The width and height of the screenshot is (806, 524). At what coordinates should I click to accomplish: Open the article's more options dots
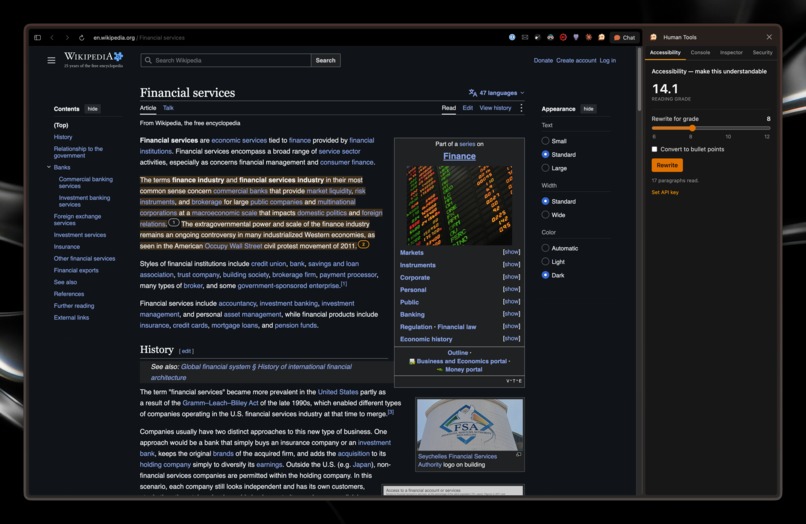(x=521, y=108)
